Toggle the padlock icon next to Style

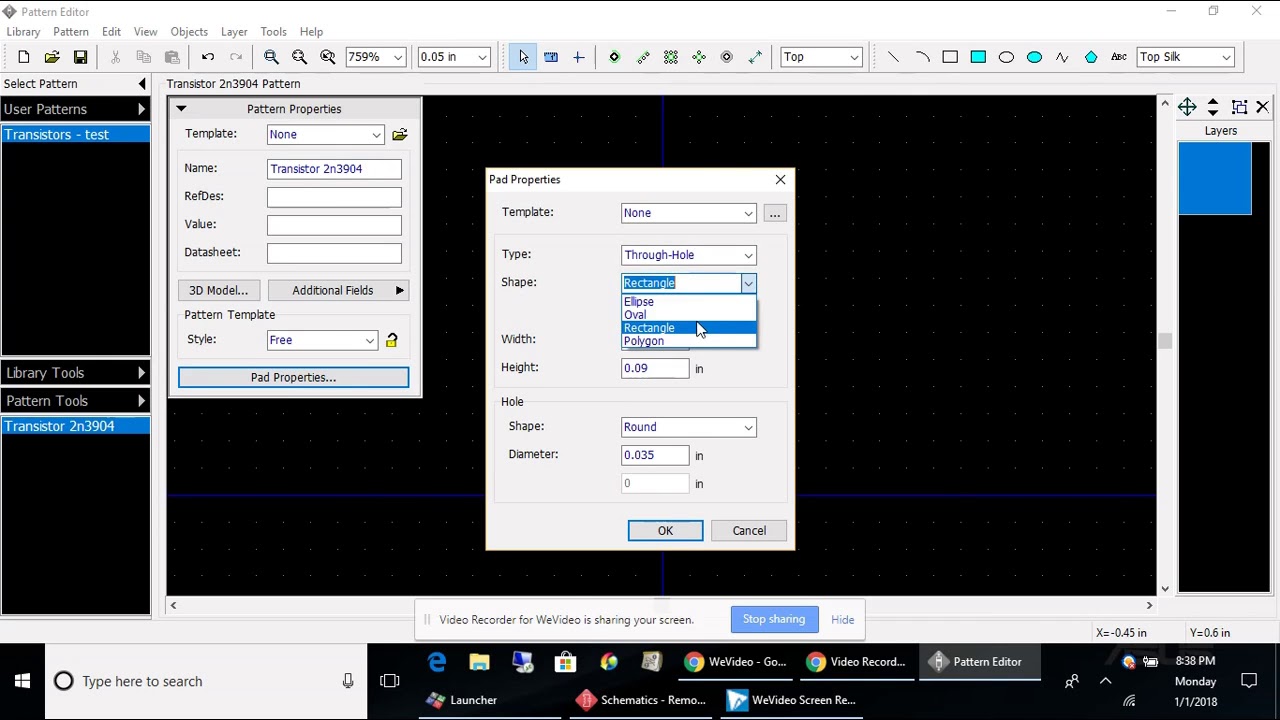pos(391,340)
